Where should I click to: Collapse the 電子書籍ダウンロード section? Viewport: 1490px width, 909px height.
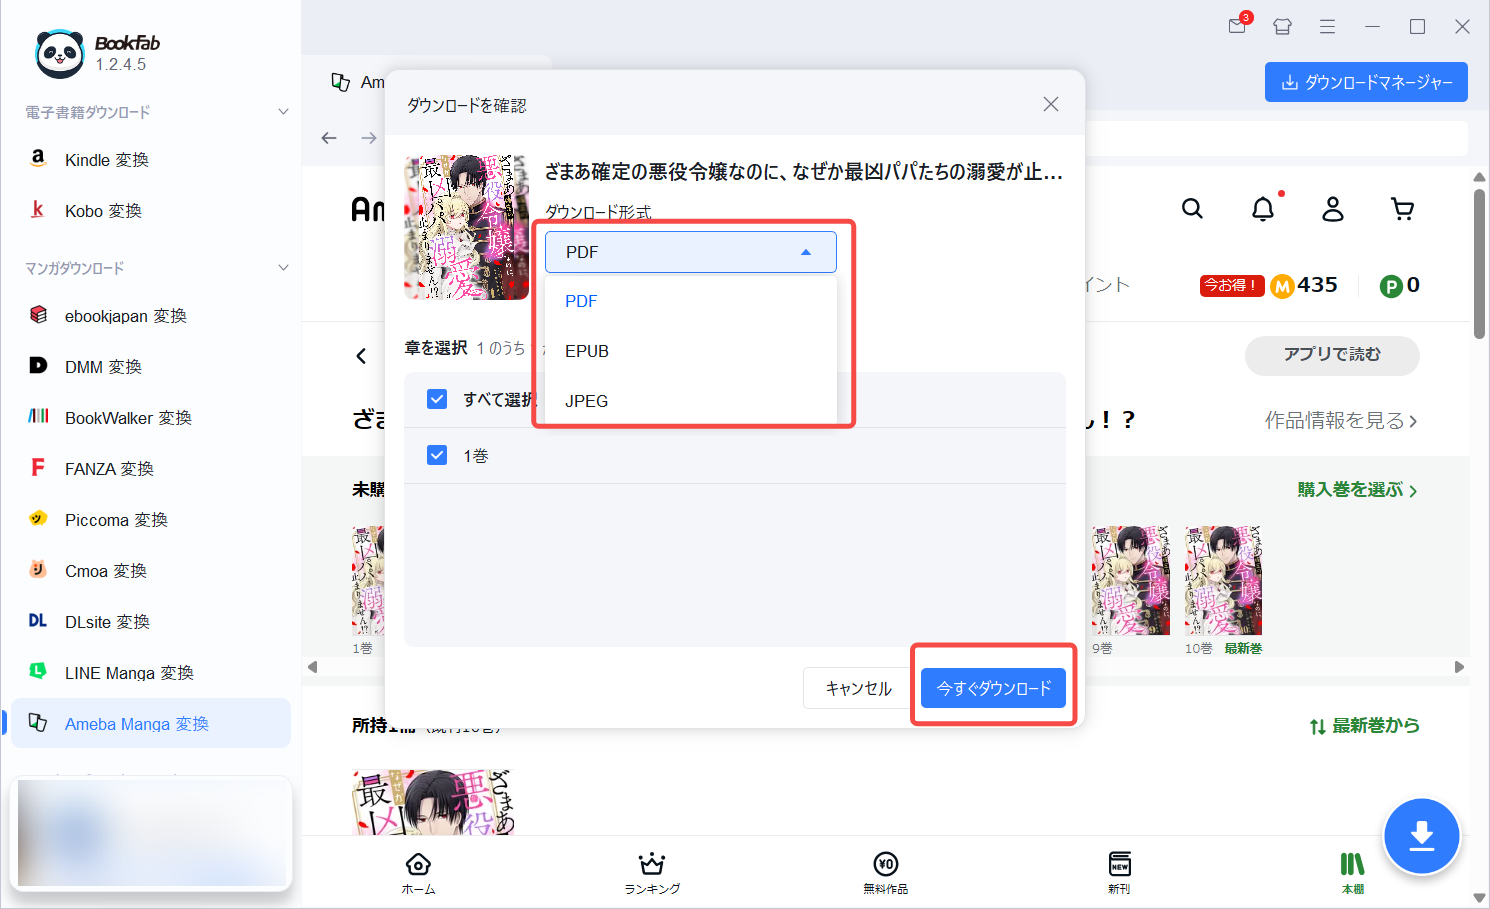click(x=283, y=112)
